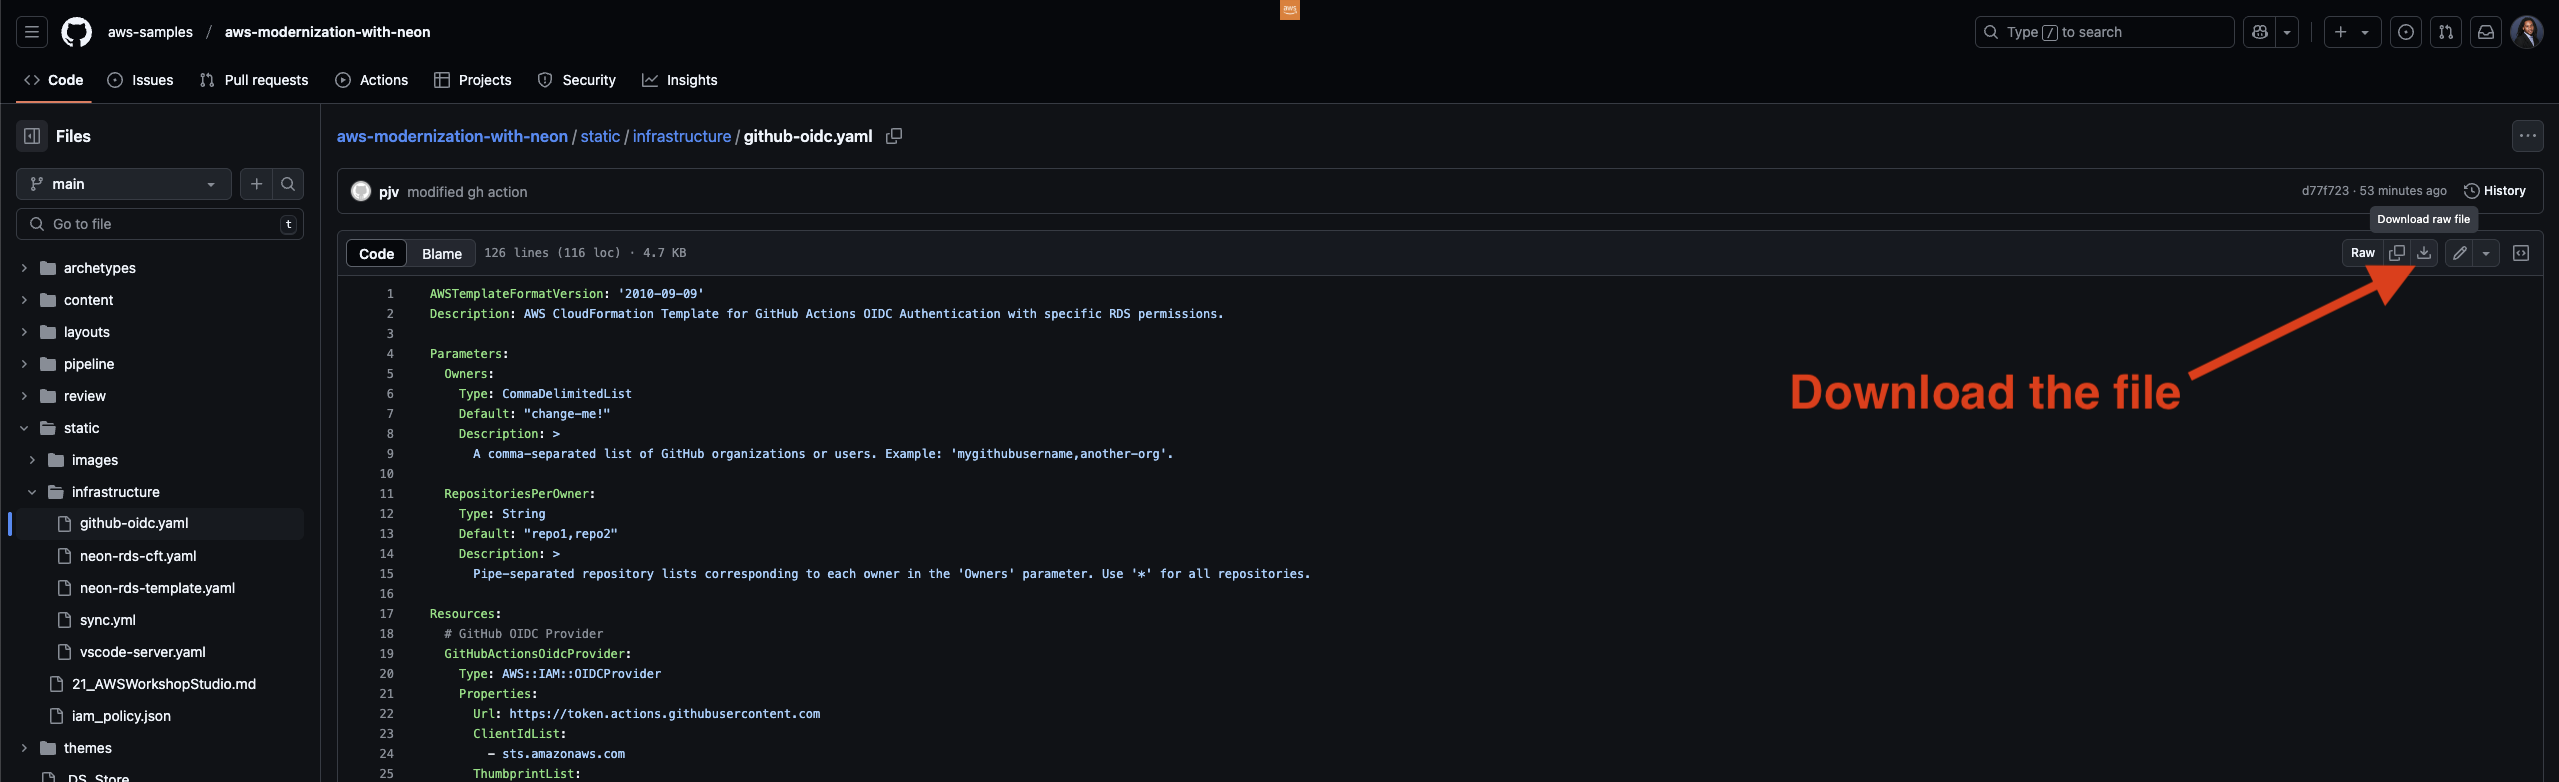Open more edit options dropdown
Image resolution: width=2559 pixels, height=782 pixels.
coord(2486,253)
